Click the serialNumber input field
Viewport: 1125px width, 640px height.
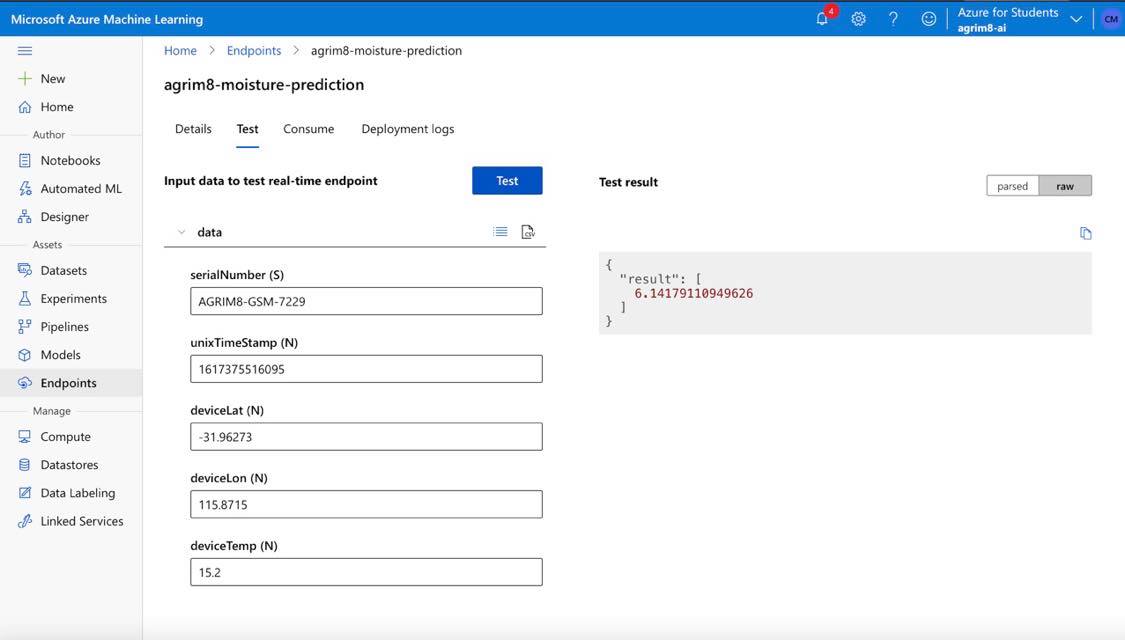[x=366, y=301]
